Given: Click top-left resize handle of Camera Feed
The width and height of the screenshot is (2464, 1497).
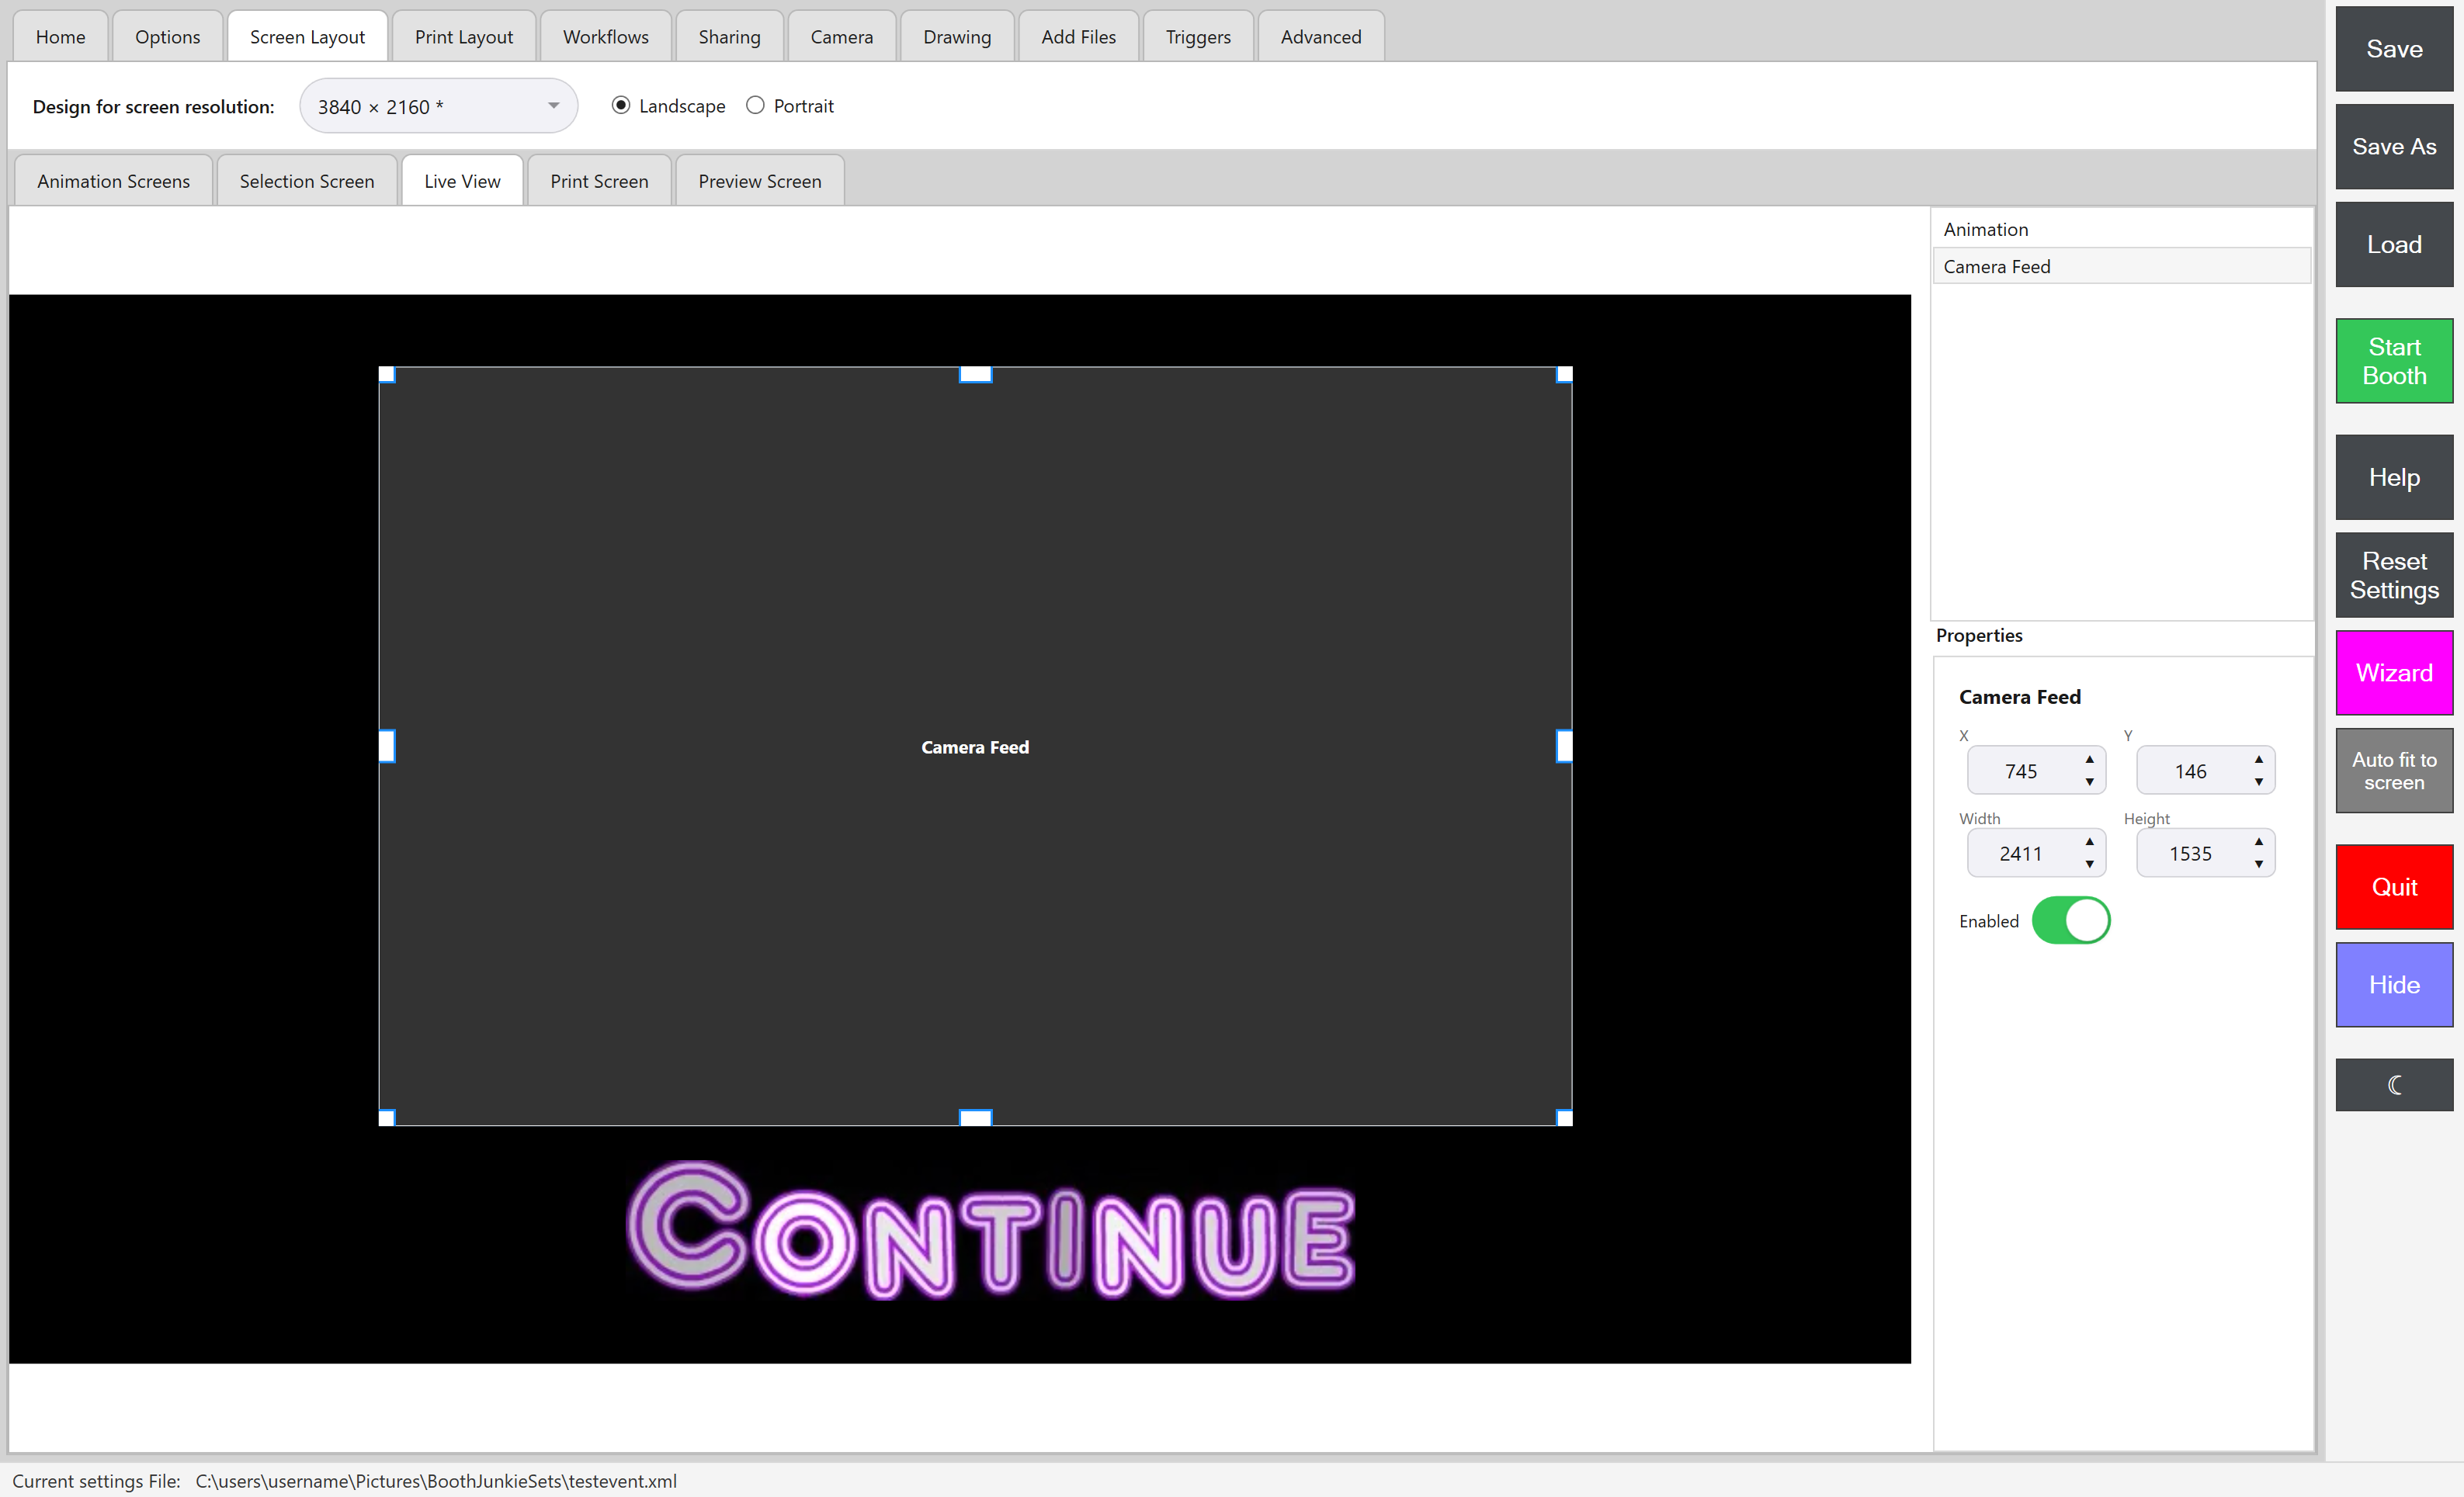Looking at the screenshot, I should [387, 375].
